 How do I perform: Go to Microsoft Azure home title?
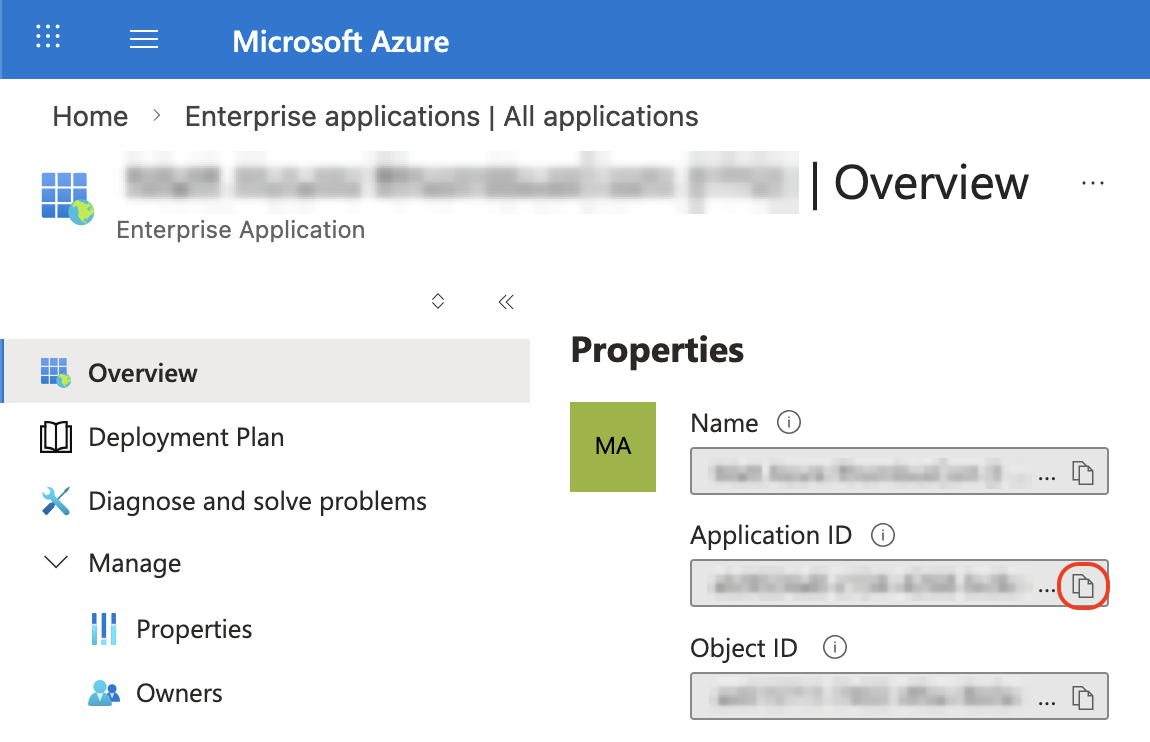pyautogui.click(x=340, y=42)
